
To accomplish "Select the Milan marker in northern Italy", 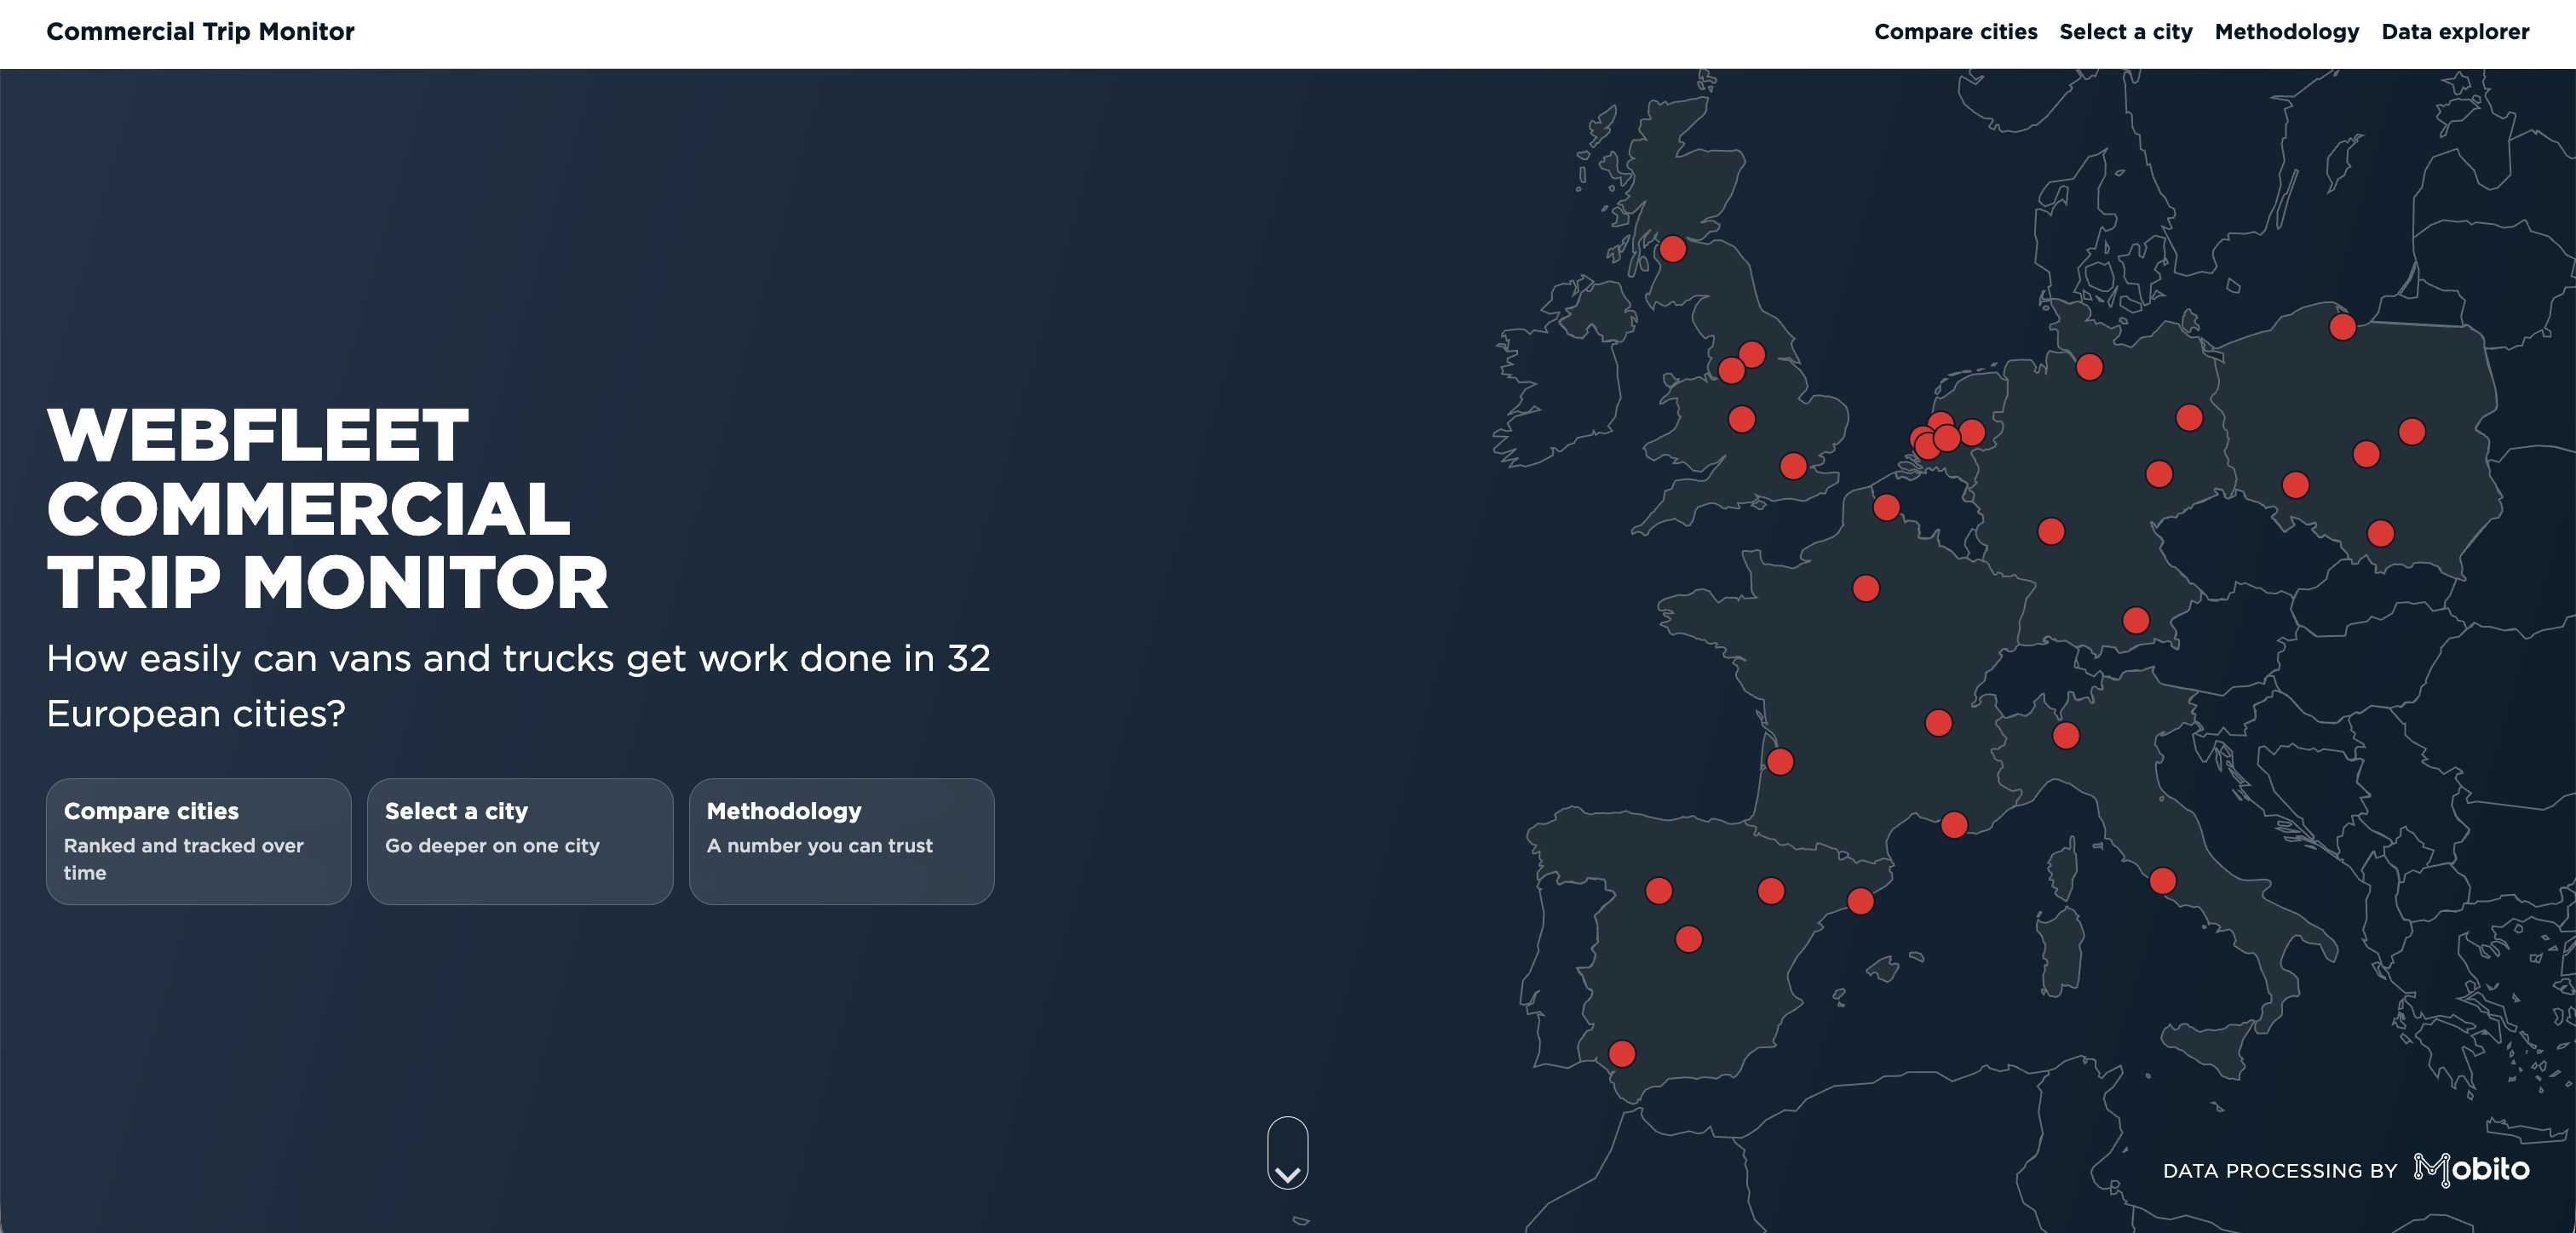I will click(x=2066, y=736).
